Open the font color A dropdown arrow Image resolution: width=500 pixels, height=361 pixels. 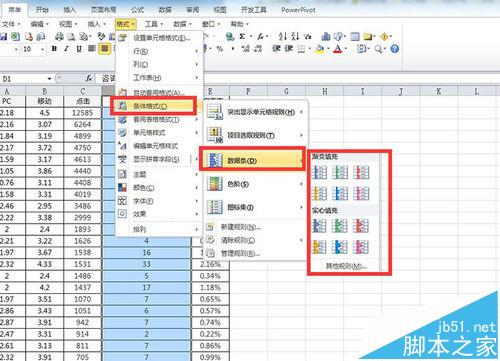click(346, 49)
